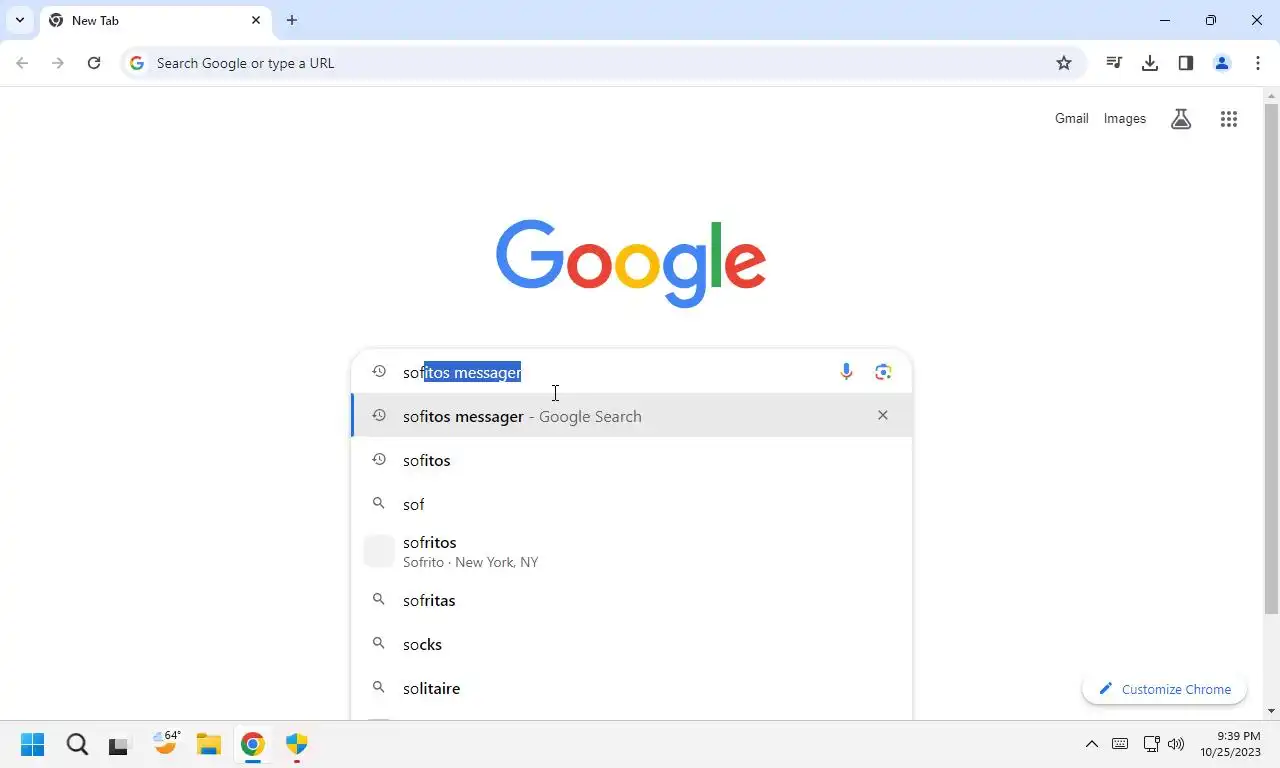This screenshot has height=768, width=1280.
Task: Open the Windows Start menu
Action: pyautogui.click(x=33, y=744)
